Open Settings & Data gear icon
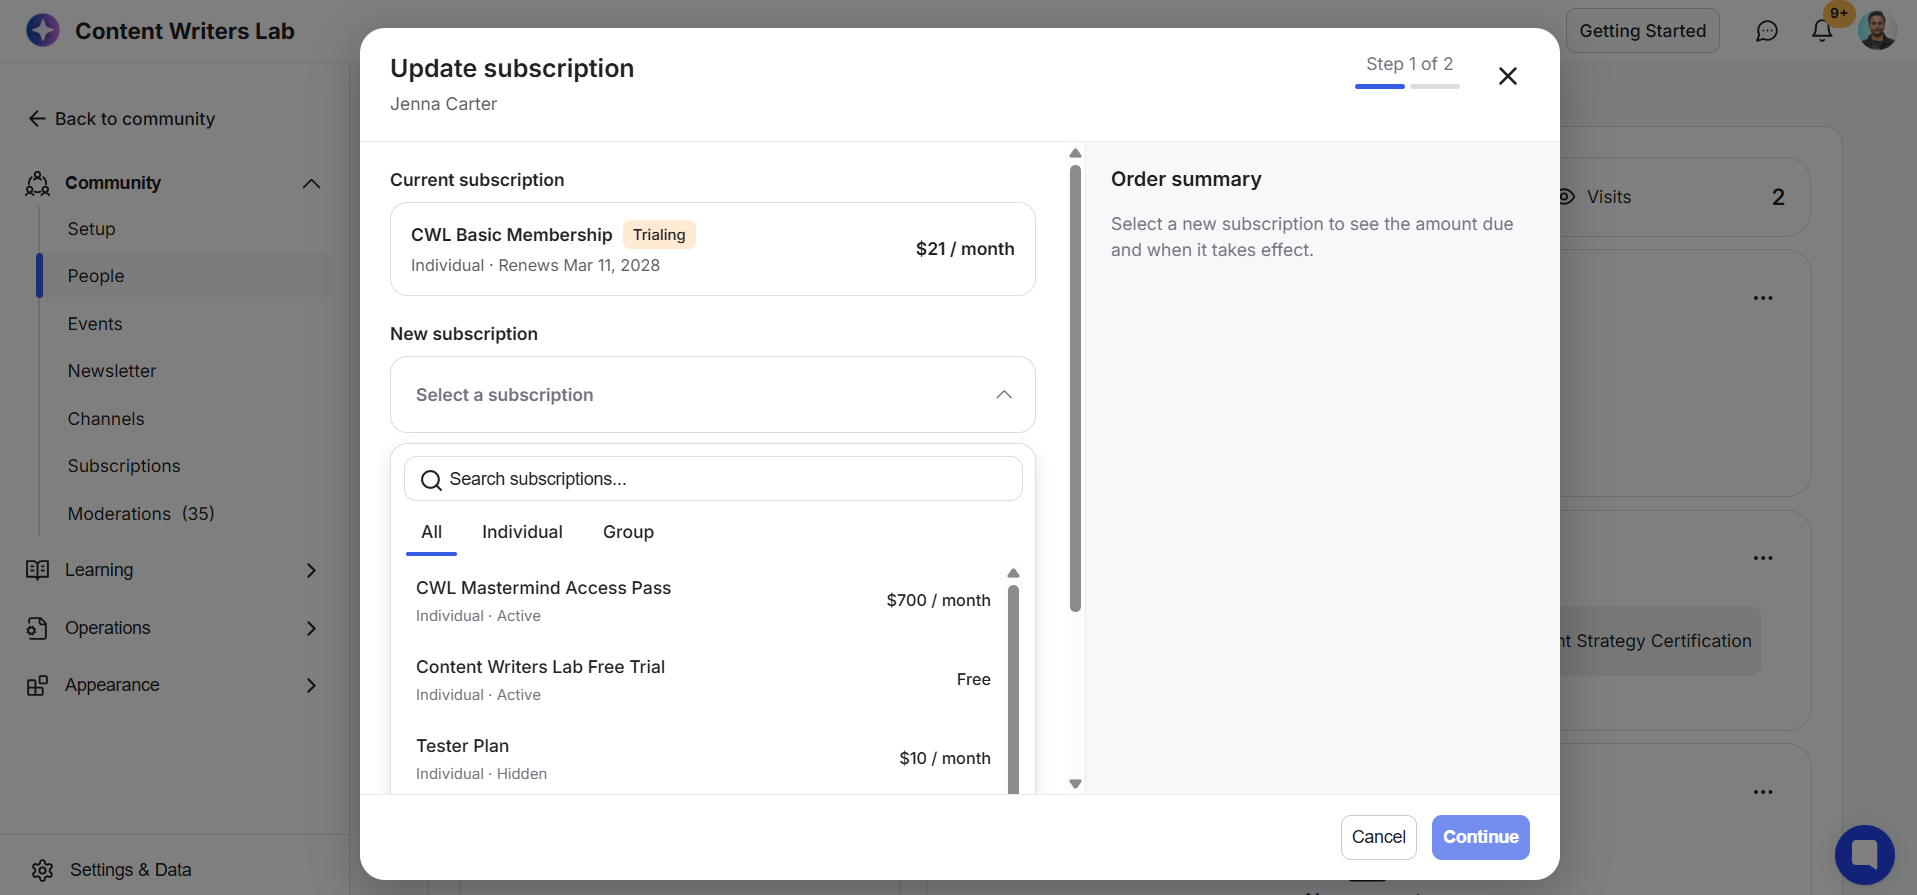1917x895 pixels. pos(42,870)
